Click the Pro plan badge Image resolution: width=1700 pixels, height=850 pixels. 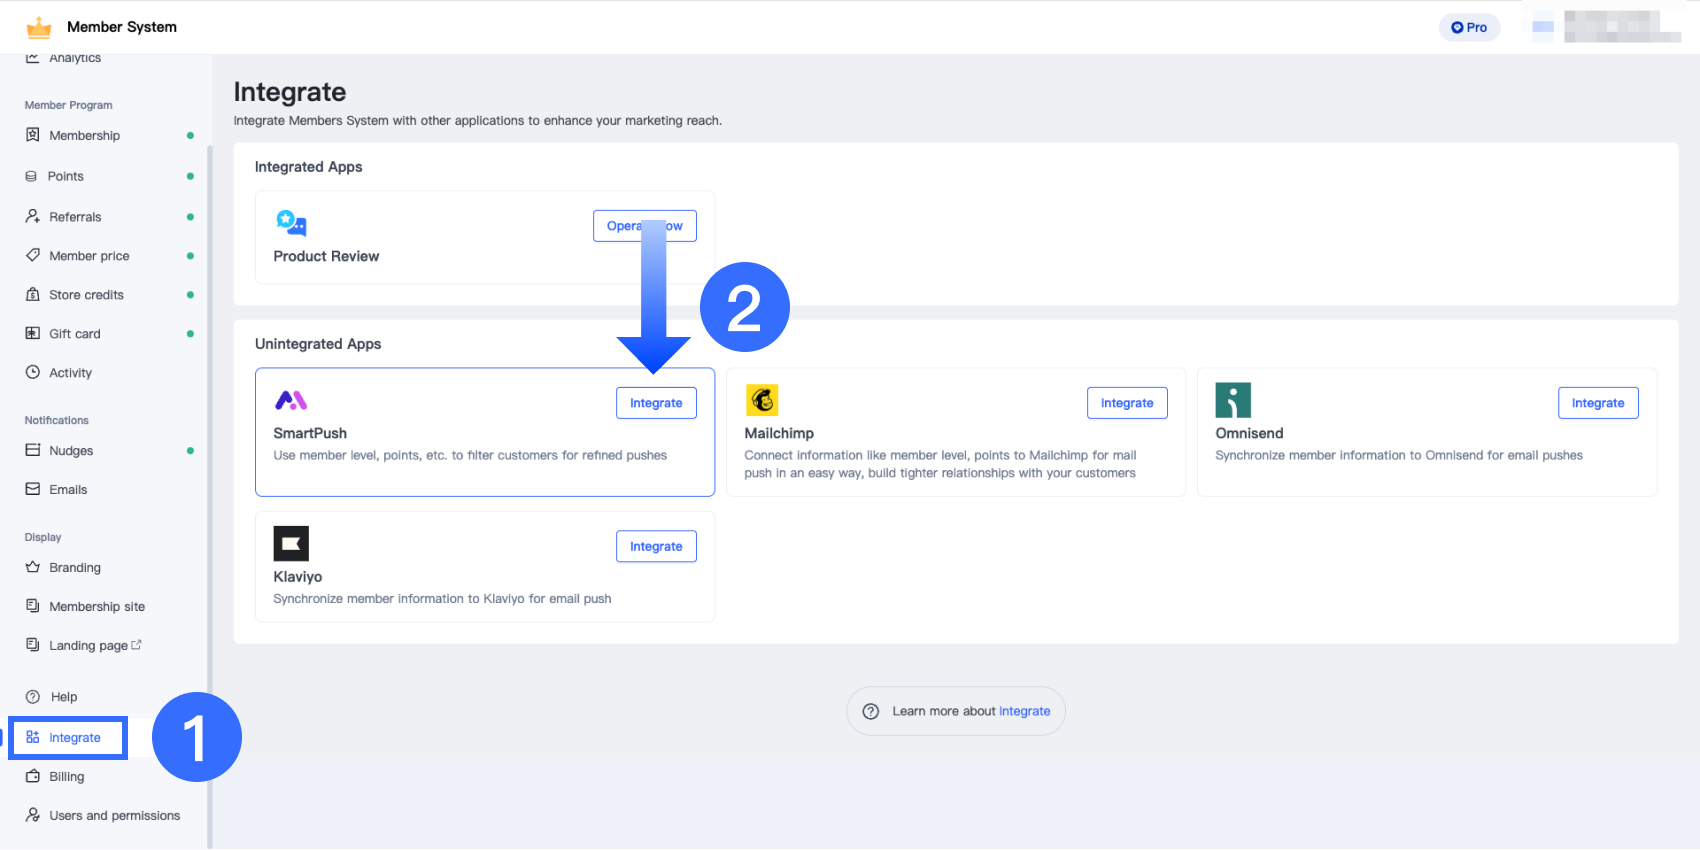(x=1469, y=28)
